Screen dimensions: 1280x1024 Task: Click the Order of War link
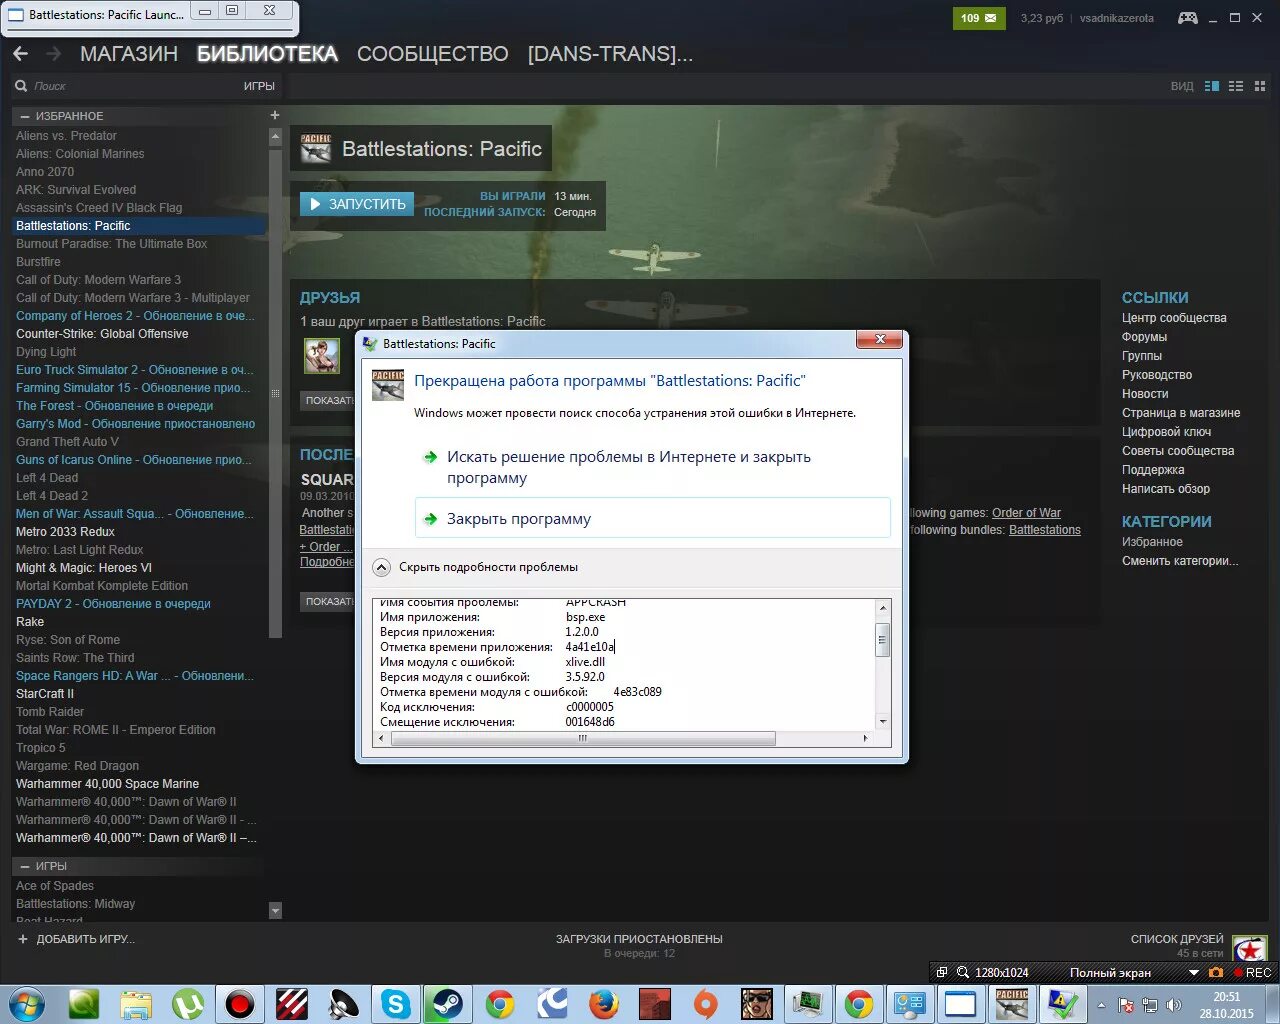click(1026, 513)
